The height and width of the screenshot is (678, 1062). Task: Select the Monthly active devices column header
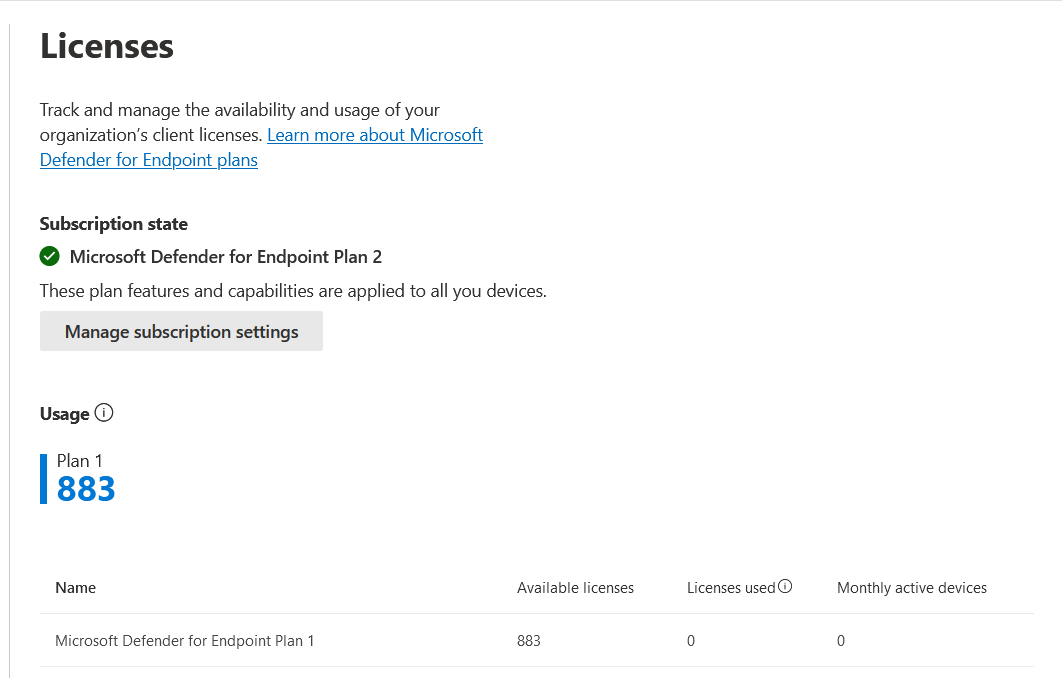[912, 588]
